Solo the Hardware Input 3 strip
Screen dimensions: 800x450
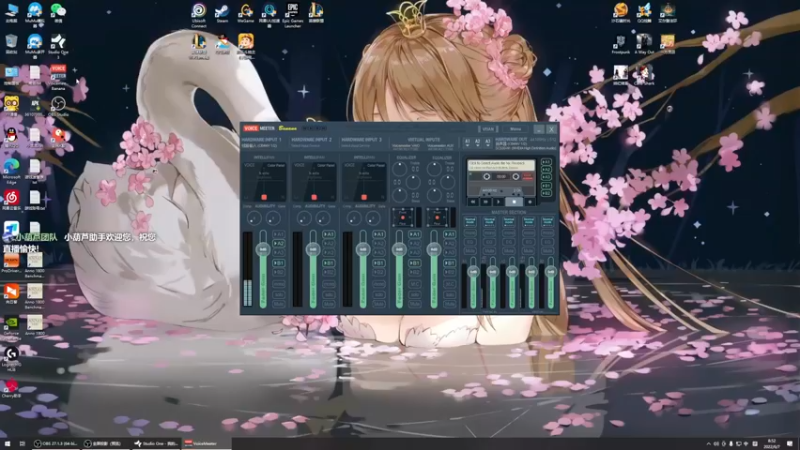coord(379,294)
